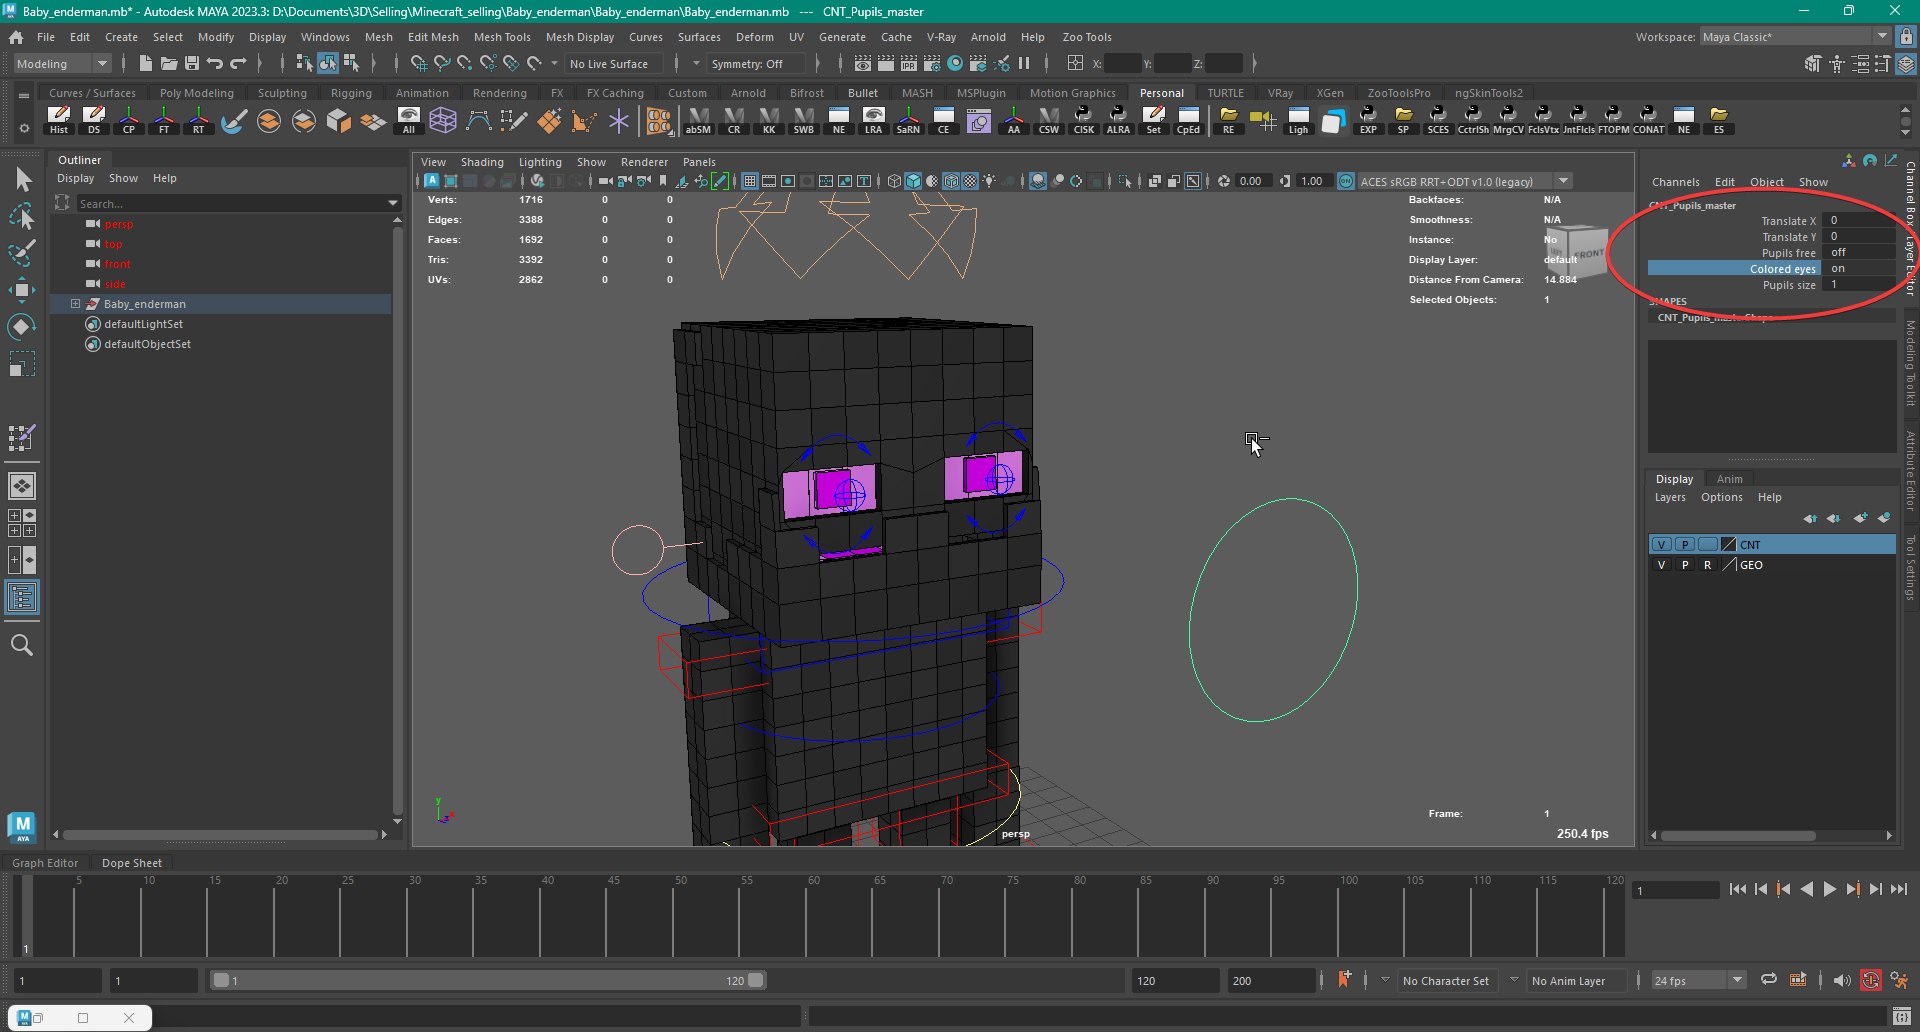Expand the Baby_enderman node in Outliner
This screenshot has width=1920, height=1032.
click(75, 303)
